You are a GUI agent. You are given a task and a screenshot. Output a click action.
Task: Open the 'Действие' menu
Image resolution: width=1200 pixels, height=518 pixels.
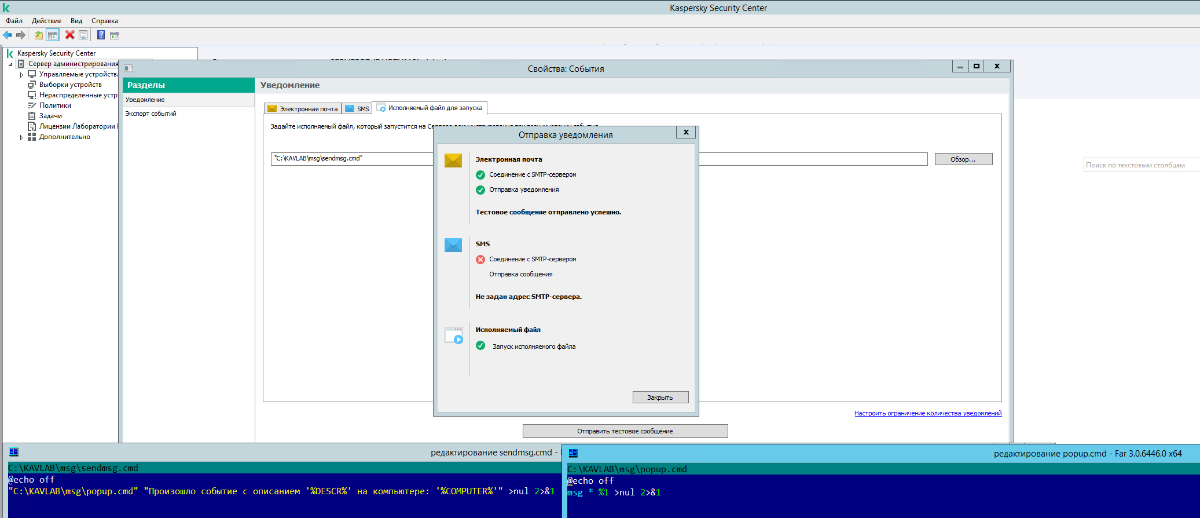46,20
